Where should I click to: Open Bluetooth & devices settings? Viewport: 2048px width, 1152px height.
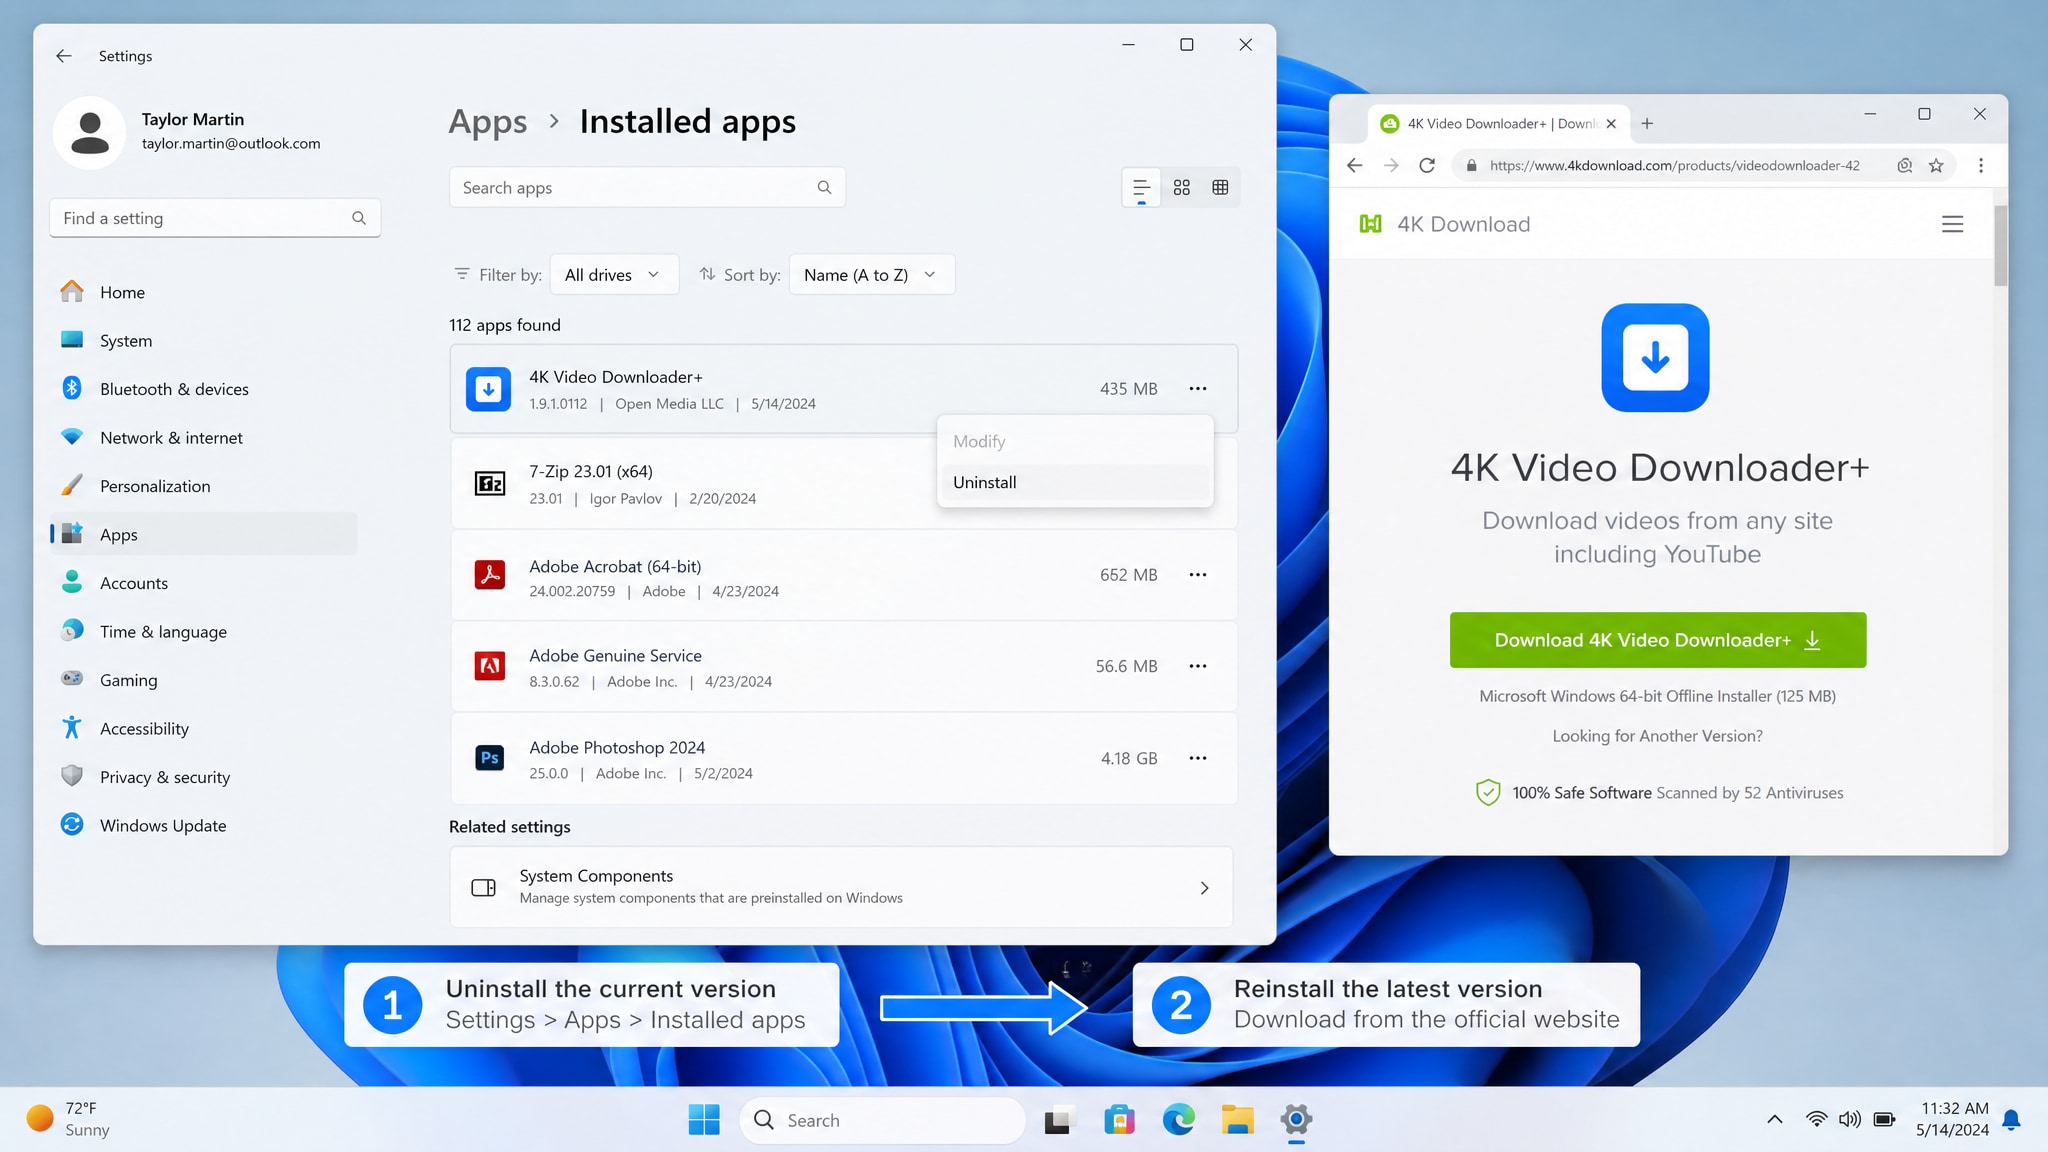pos(203,389)
